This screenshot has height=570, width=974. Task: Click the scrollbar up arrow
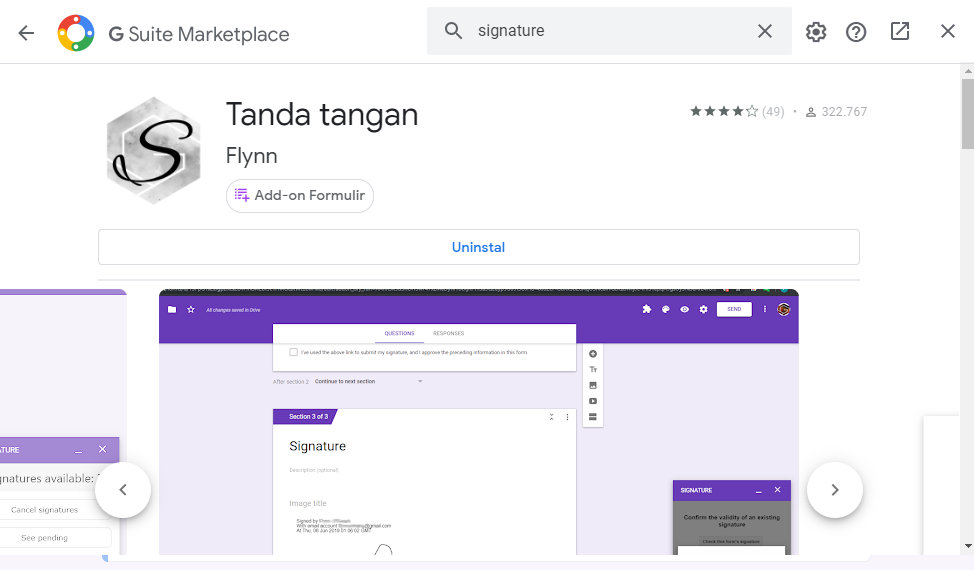click(x=968, y=71)
